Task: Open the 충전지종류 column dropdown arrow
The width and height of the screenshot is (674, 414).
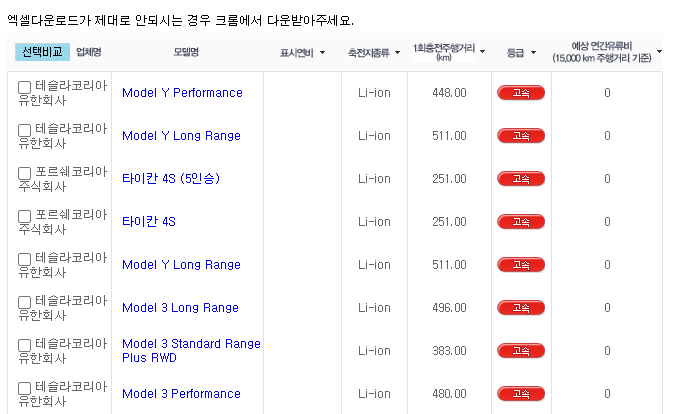Action: [397, 52]
